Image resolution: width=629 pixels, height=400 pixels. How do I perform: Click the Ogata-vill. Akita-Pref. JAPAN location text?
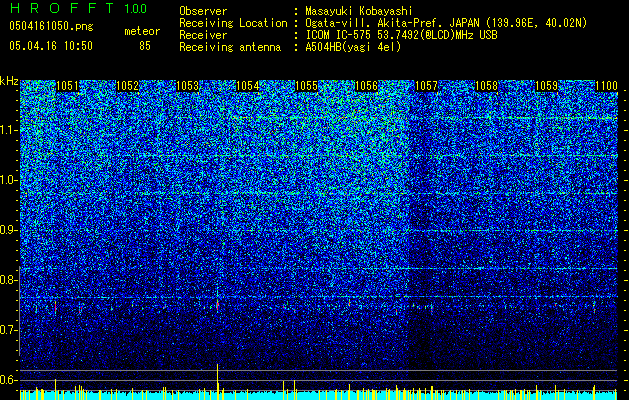pyautogui.click(x=446, y=23)
